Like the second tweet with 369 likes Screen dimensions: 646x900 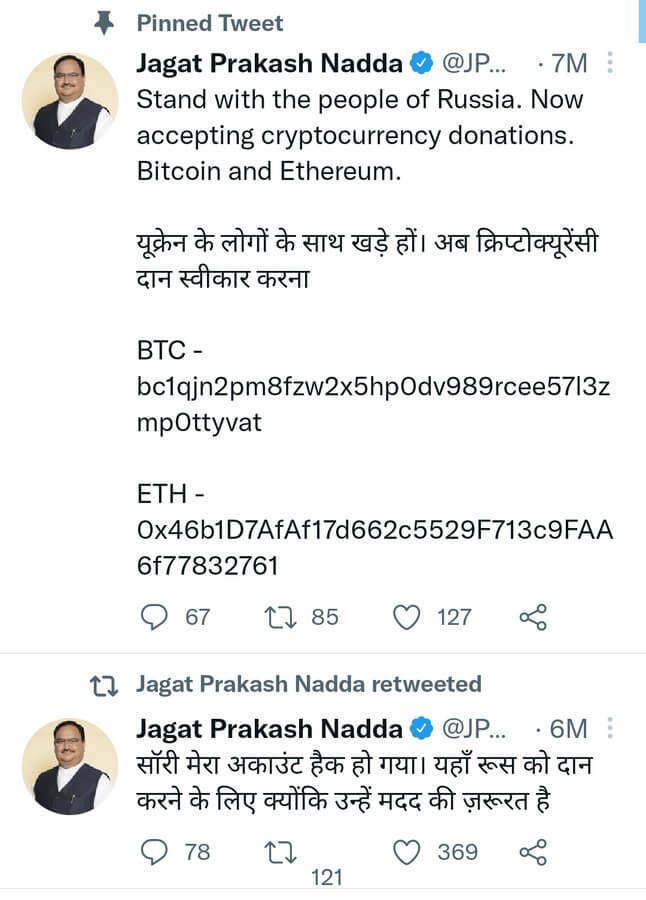pyautogui.click(x=407, y=852)
